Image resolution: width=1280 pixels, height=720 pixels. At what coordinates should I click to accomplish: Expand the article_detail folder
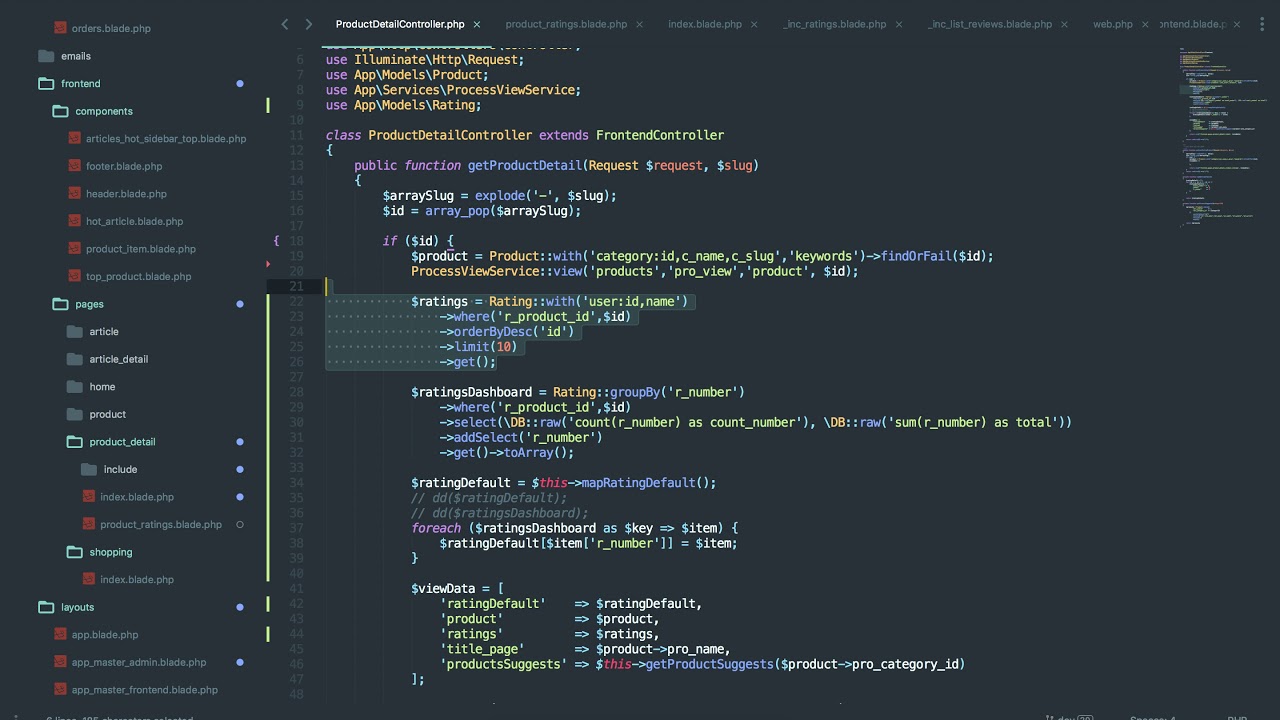click(x=74, y=359)
